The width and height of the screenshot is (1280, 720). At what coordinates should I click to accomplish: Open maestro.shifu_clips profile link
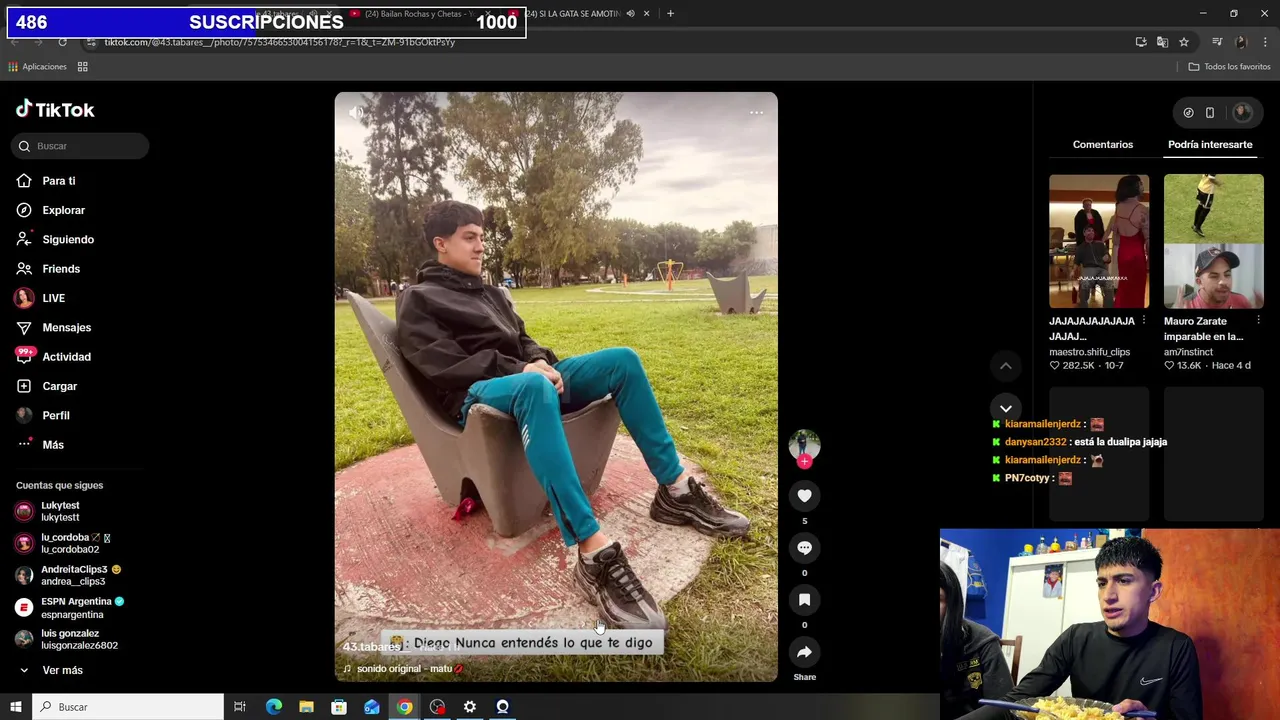1089,352
